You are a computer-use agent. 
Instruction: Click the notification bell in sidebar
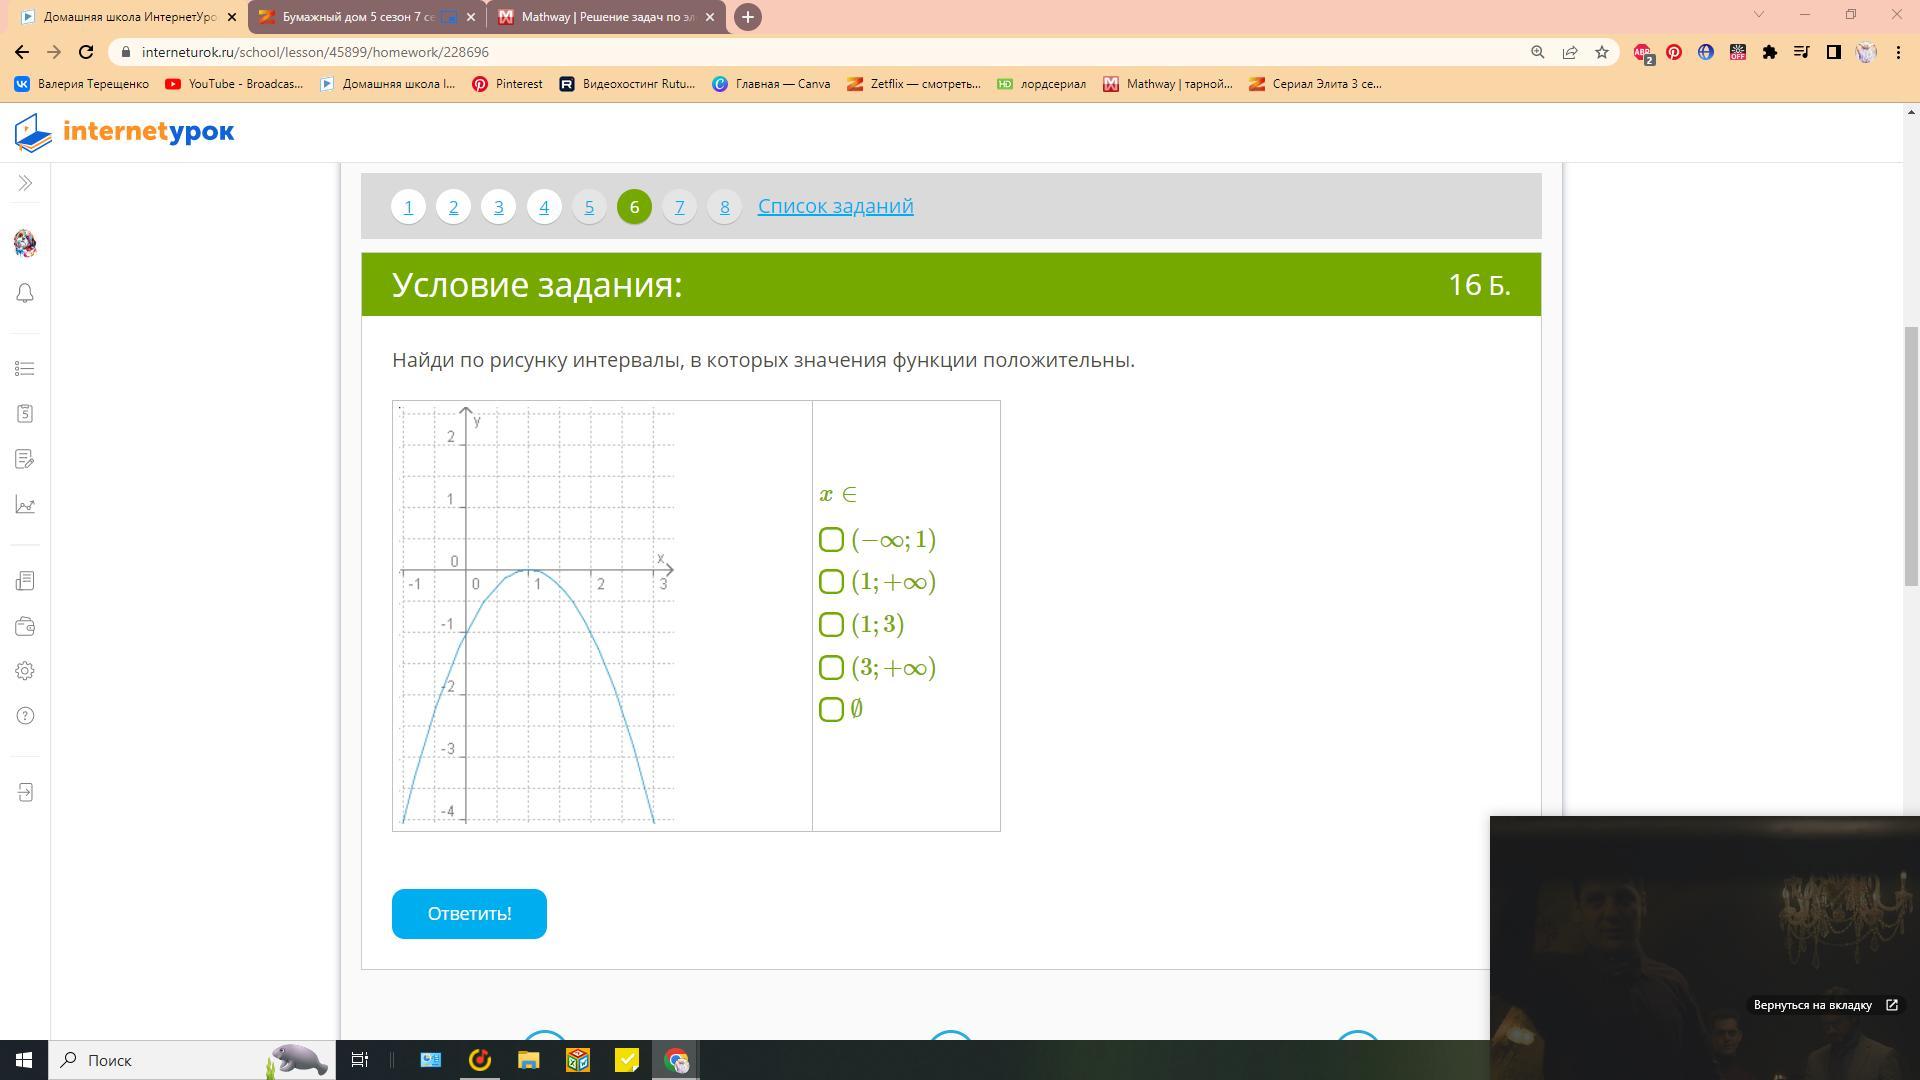coord(25,293)
